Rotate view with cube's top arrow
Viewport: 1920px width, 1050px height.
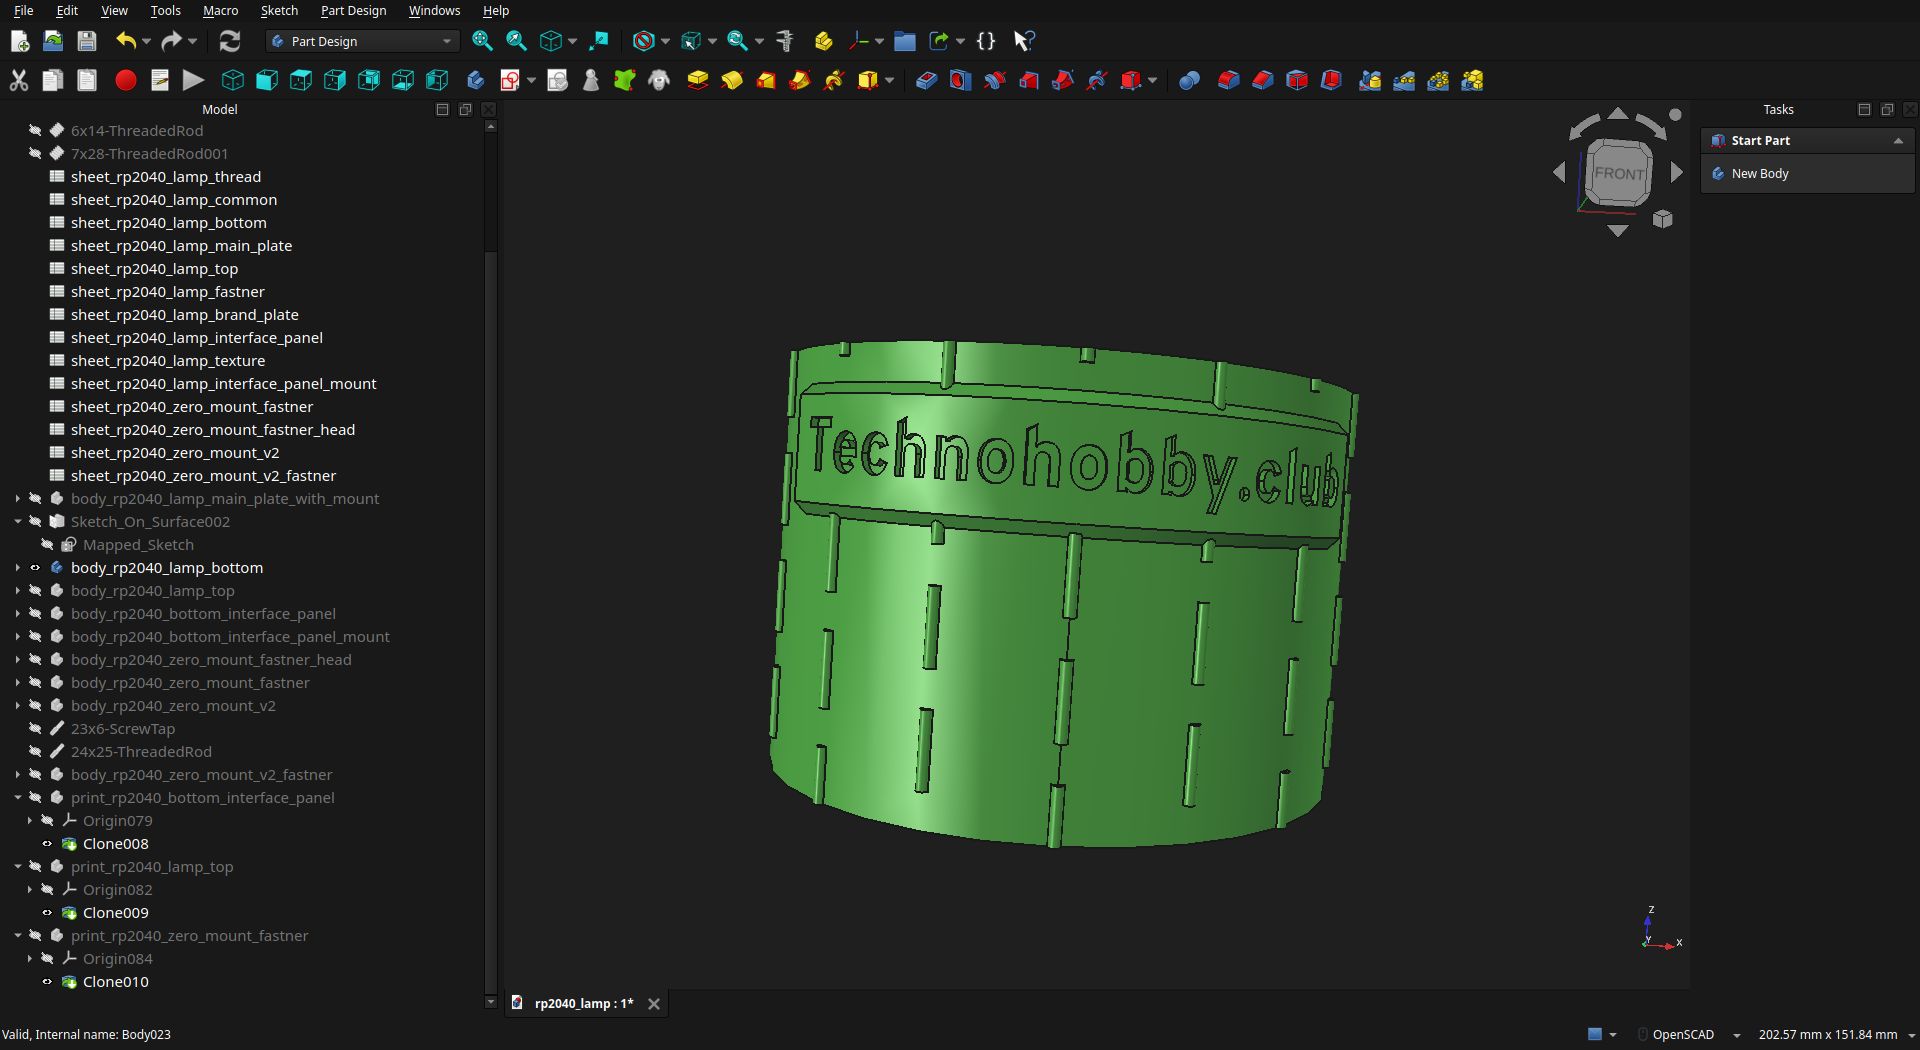1618,114
